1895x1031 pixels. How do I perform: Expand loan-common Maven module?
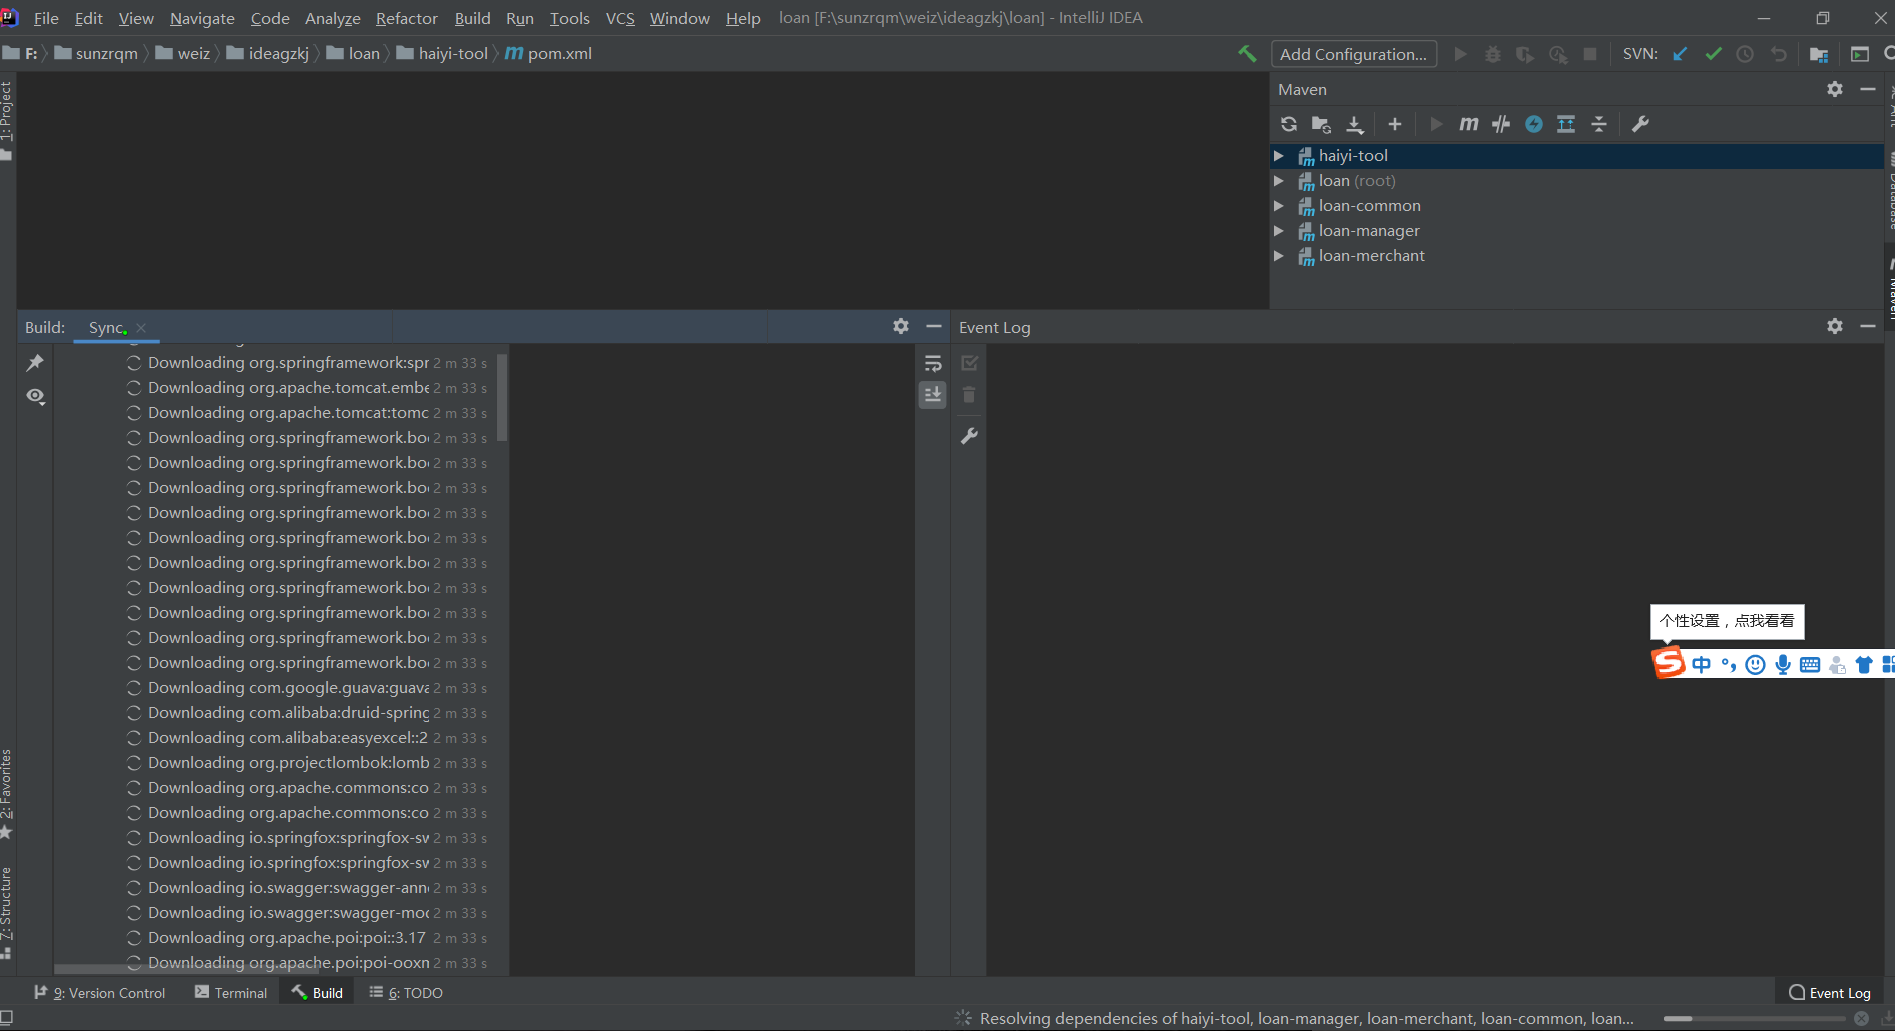point(1278,206)
